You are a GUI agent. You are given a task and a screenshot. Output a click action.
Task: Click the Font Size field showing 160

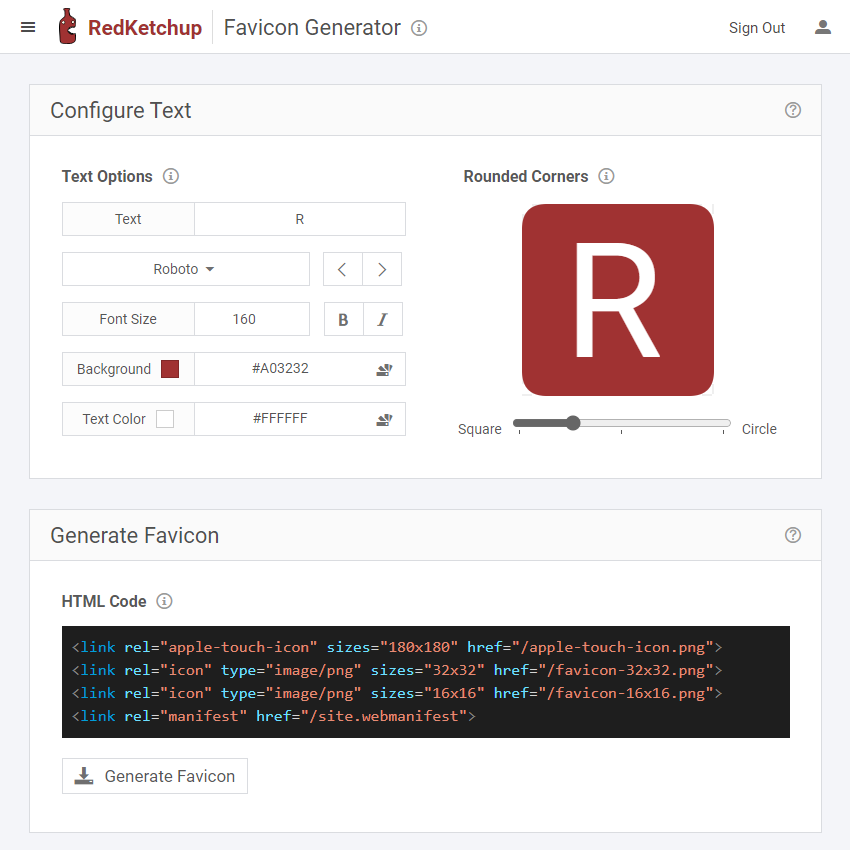252,319
